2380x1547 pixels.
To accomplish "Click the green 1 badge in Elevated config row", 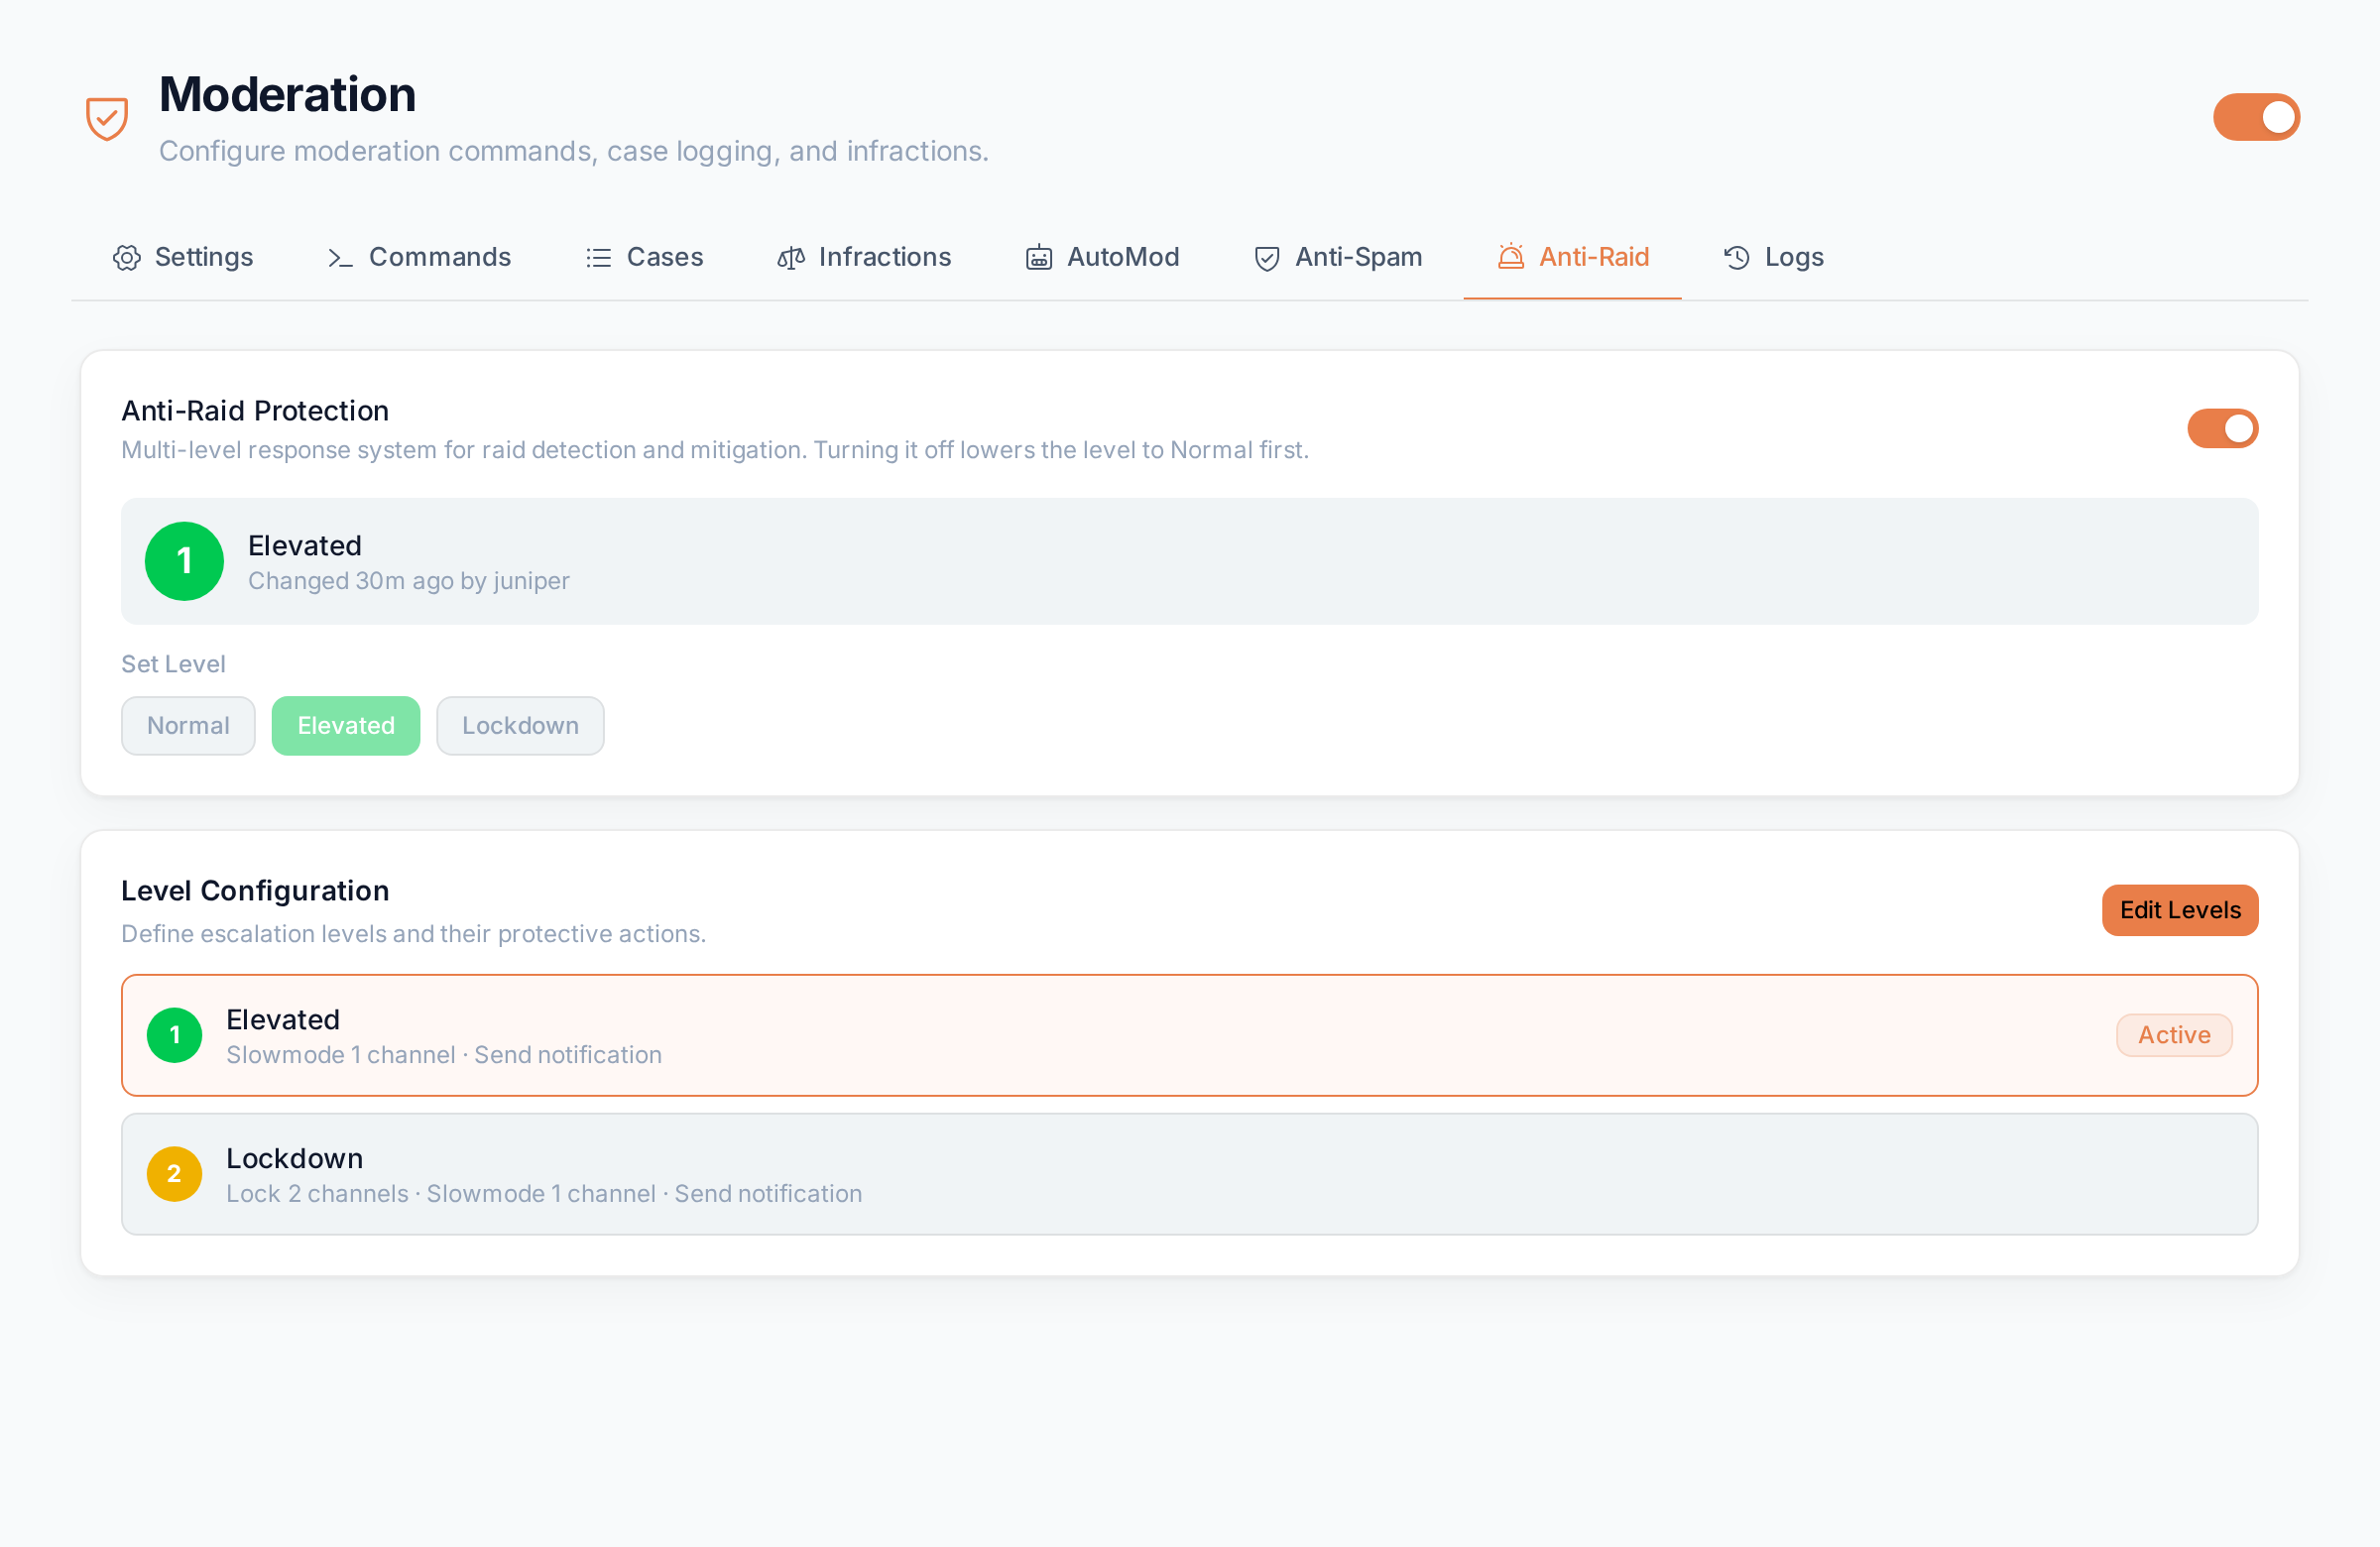I will pyautogui.click(x=175, y=1035).
